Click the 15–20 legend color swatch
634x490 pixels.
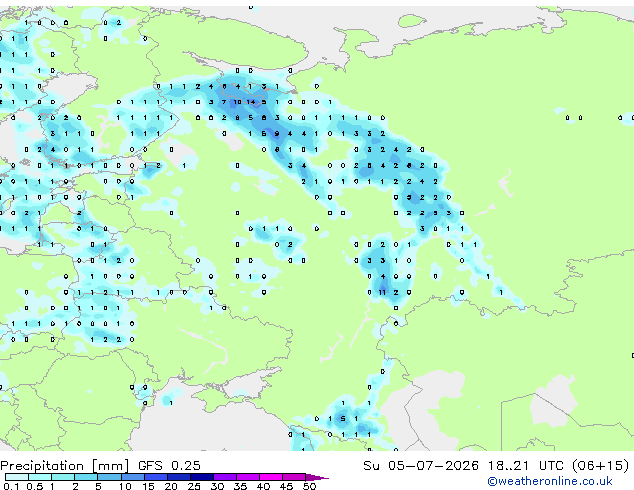point(156,477)
